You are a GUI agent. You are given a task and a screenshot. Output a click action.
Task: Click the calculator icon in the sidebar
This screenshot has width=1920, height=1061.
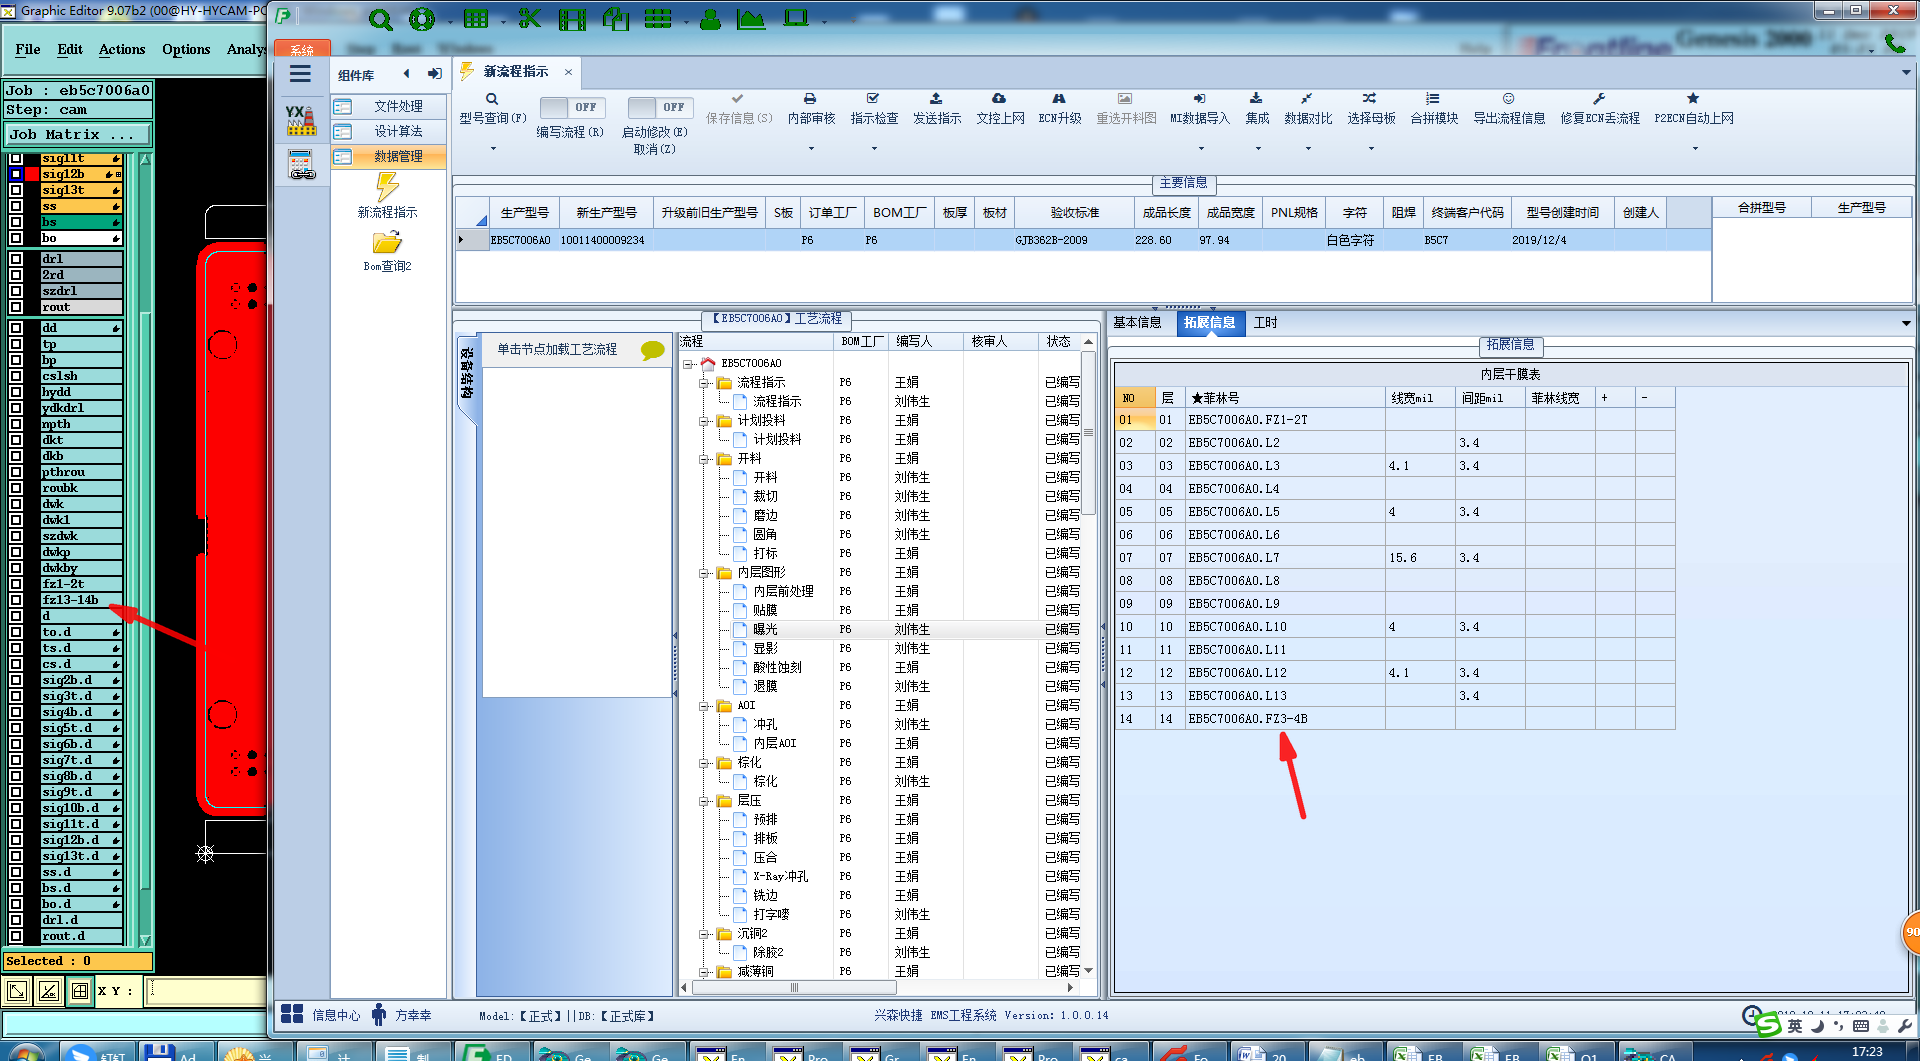point(301,165)
